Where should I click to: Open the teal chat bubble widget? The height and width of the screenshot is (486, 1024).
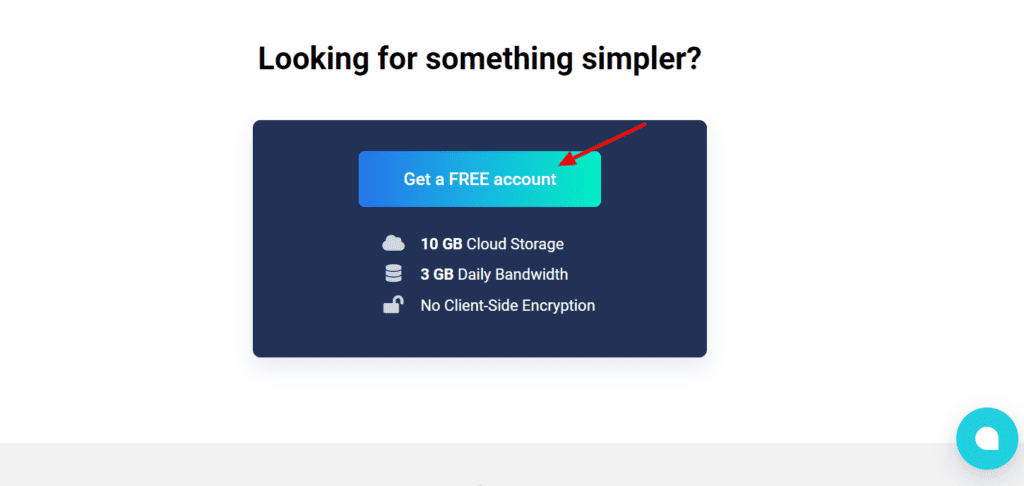pos(987,438)
